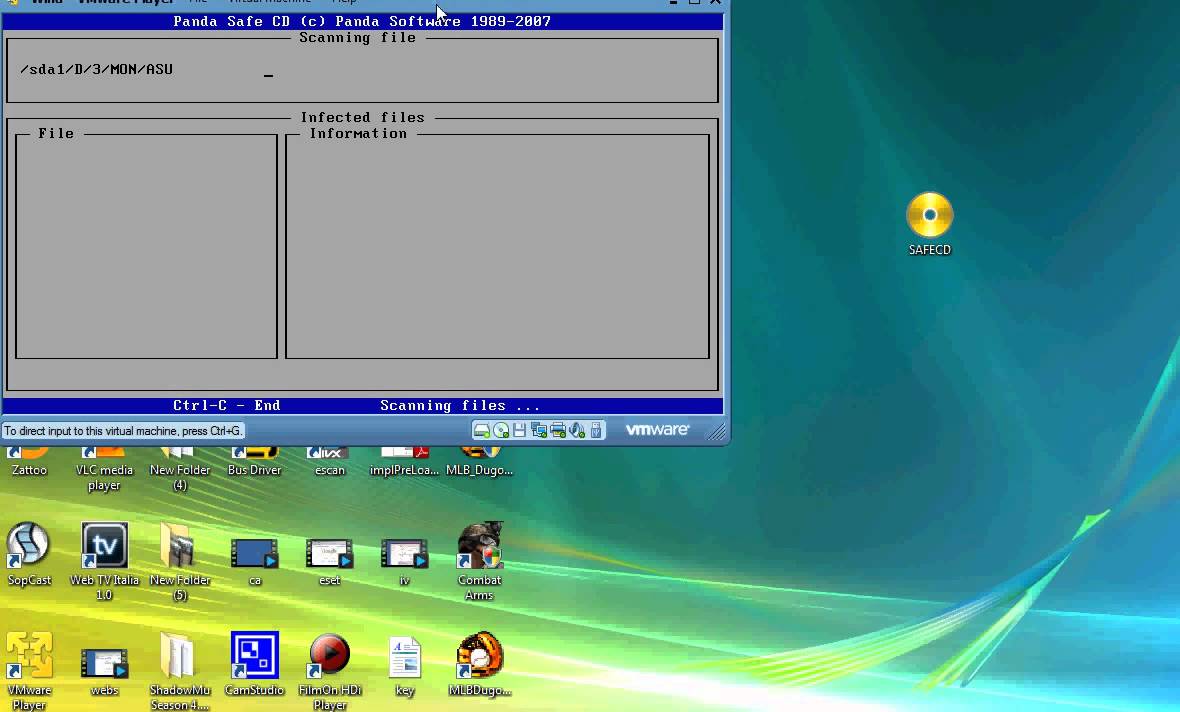
Task: Click the hard disk device icon in VMware status bar
Action: point(482,431)
